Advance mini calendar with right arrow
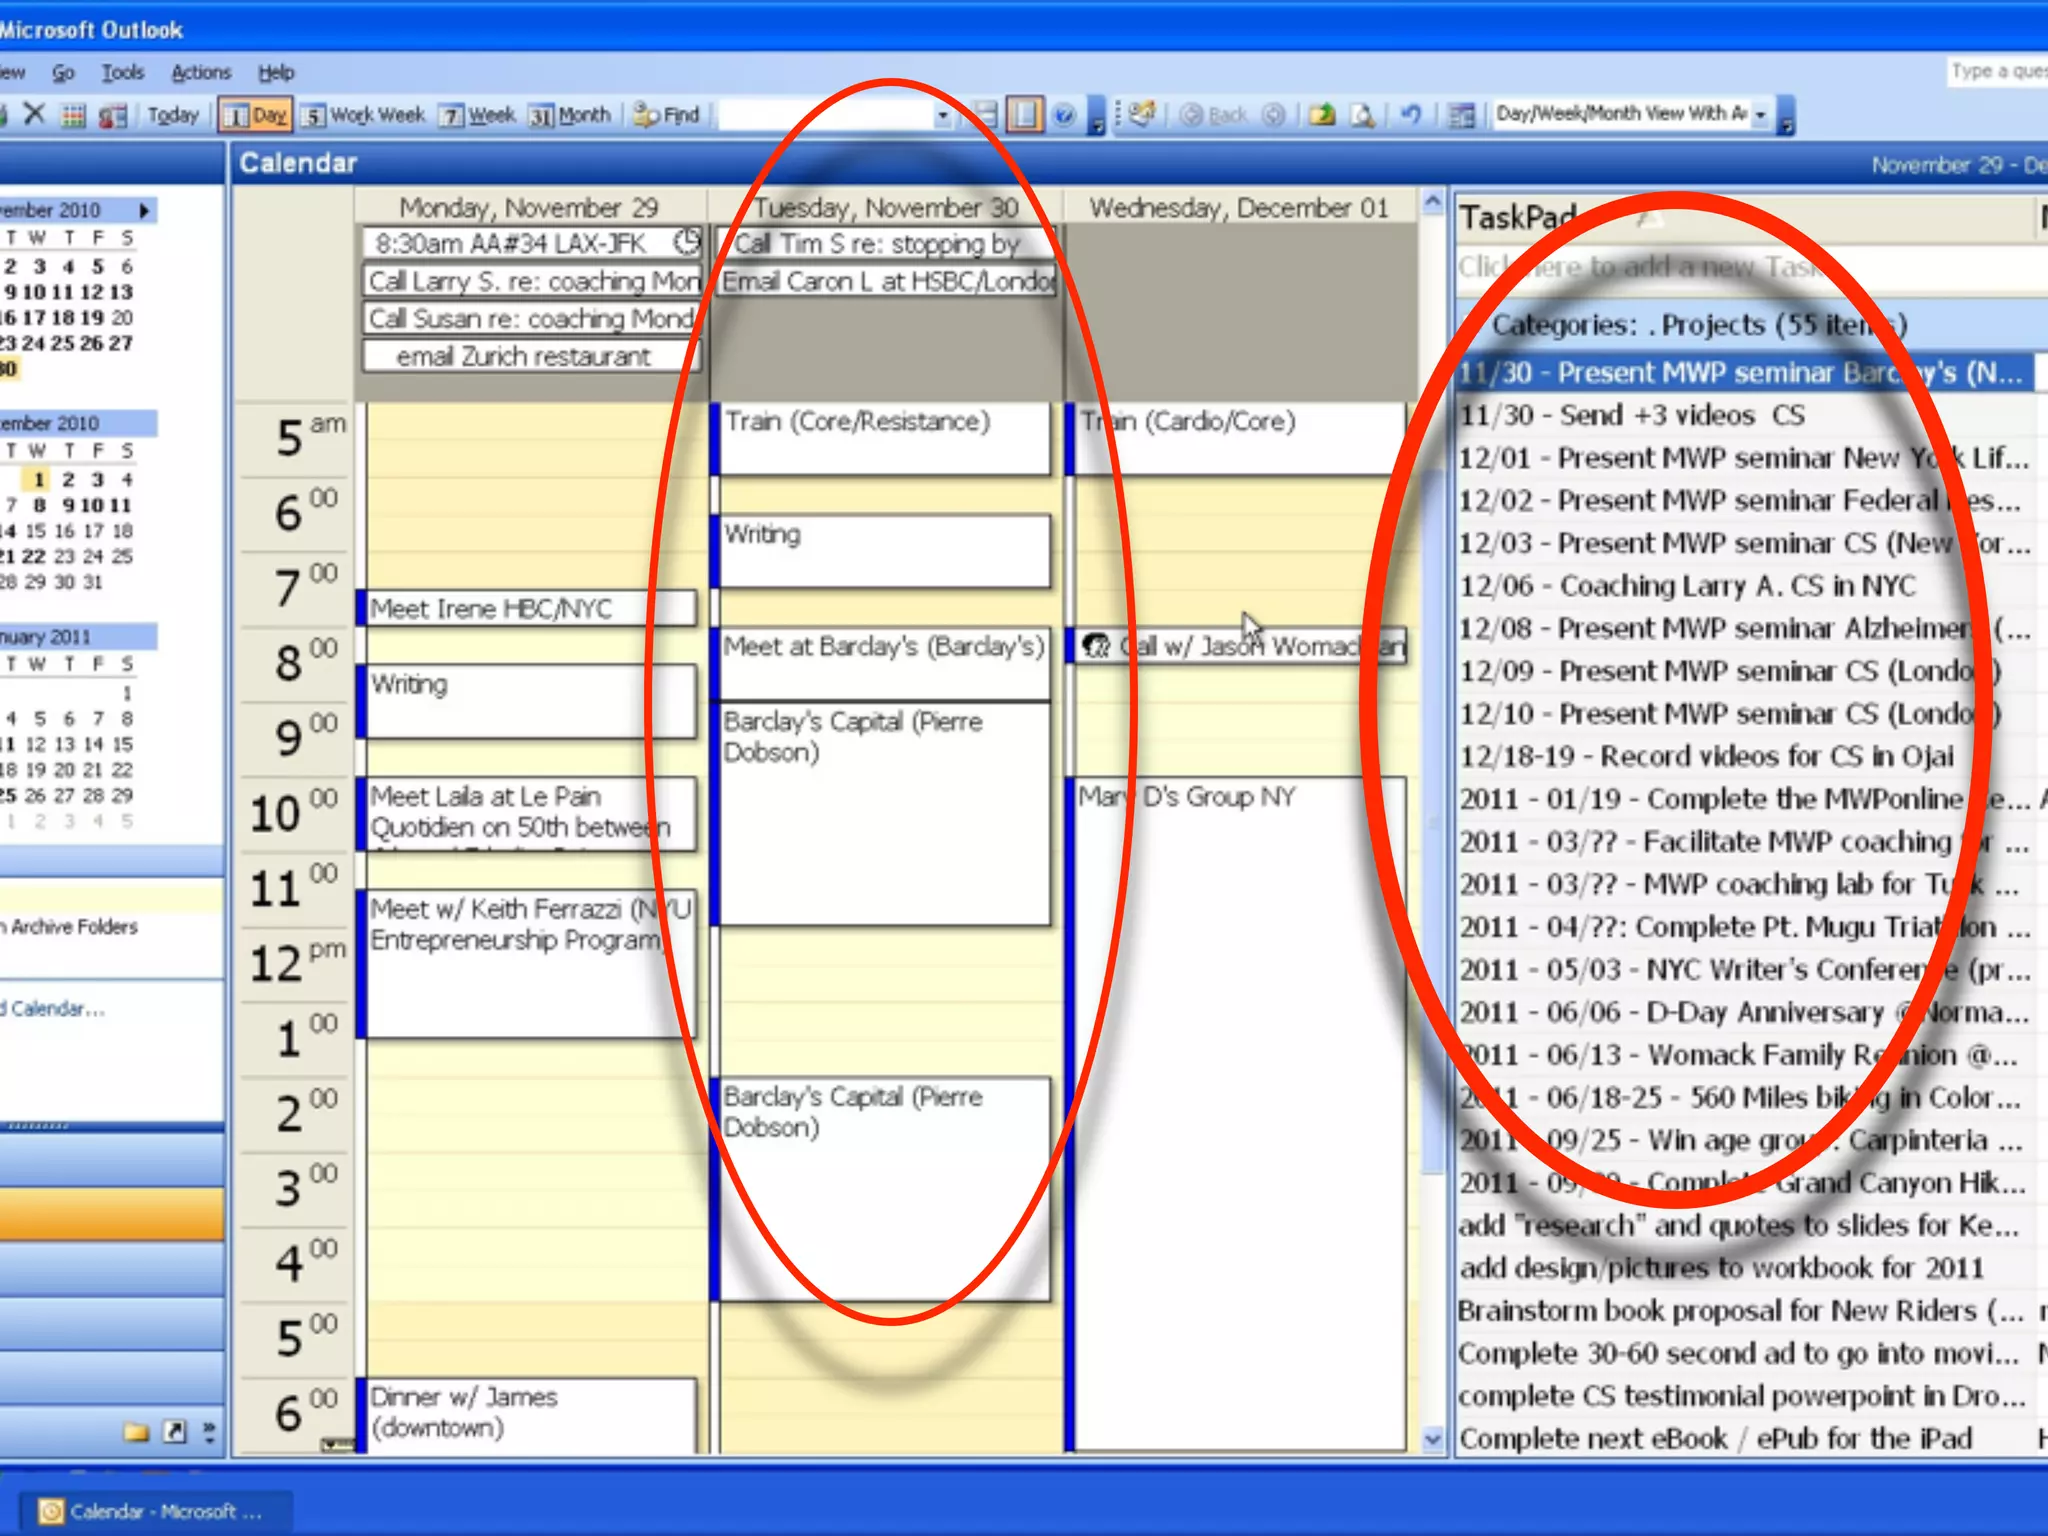The height and width of the screenshot is (1536, 2048). point(144,210)
